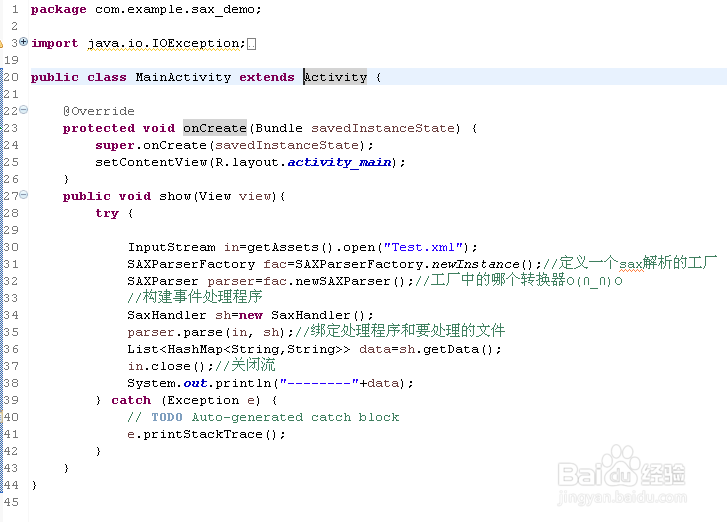
Task: Click the activity_main layout reference
Action: [339, 162]
